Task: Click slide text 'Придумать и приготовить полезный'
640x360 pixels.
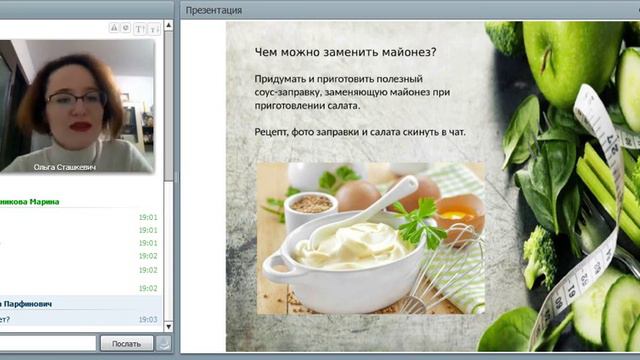Action: (x=338, y=79)
